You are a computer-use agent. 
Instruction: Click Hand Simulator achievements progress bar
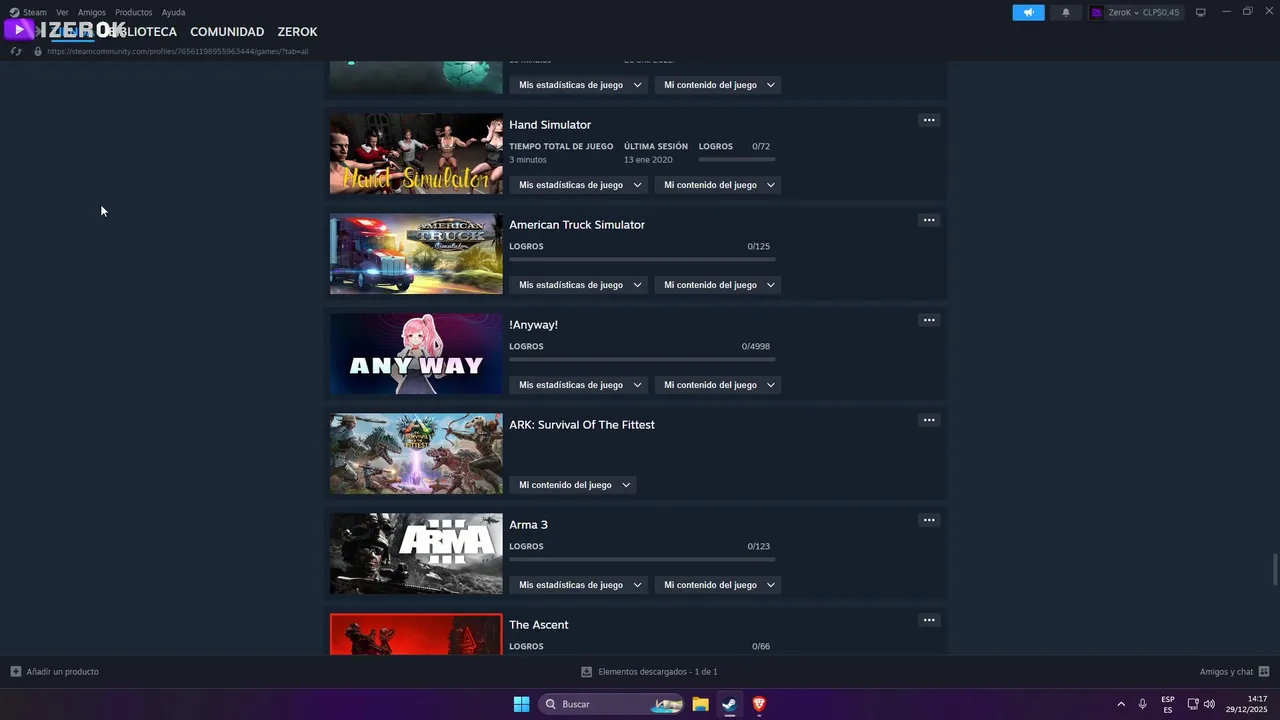(x=737, y=159)
